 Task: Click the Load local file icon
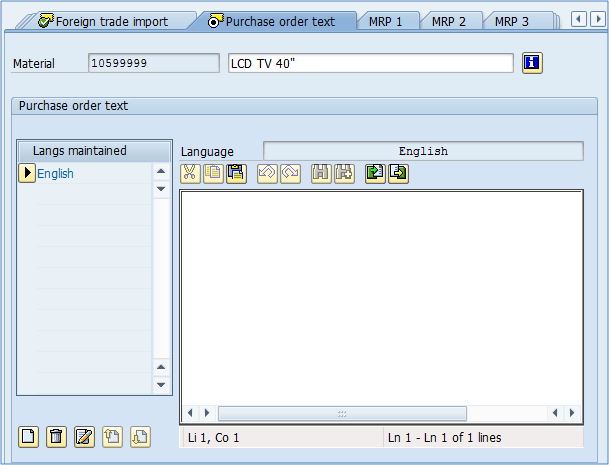click(374, 173)
